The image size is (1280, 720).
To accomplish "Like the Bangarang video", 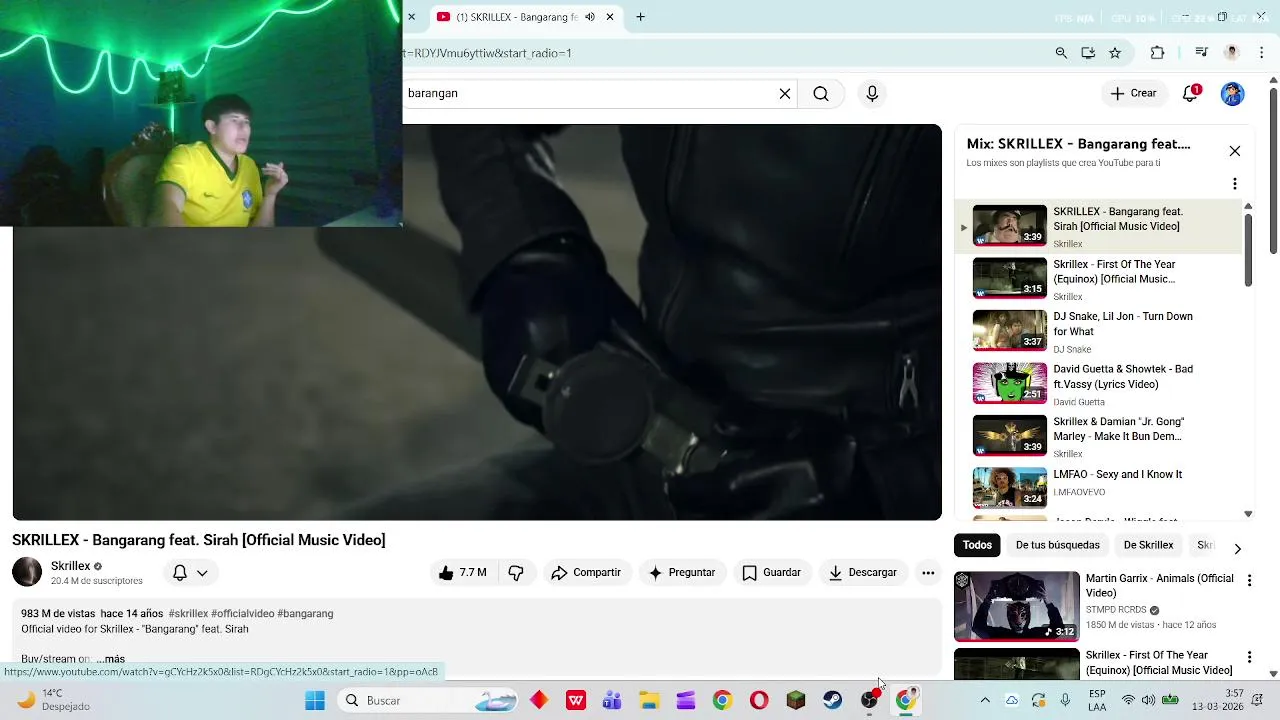I will [462, 573].
